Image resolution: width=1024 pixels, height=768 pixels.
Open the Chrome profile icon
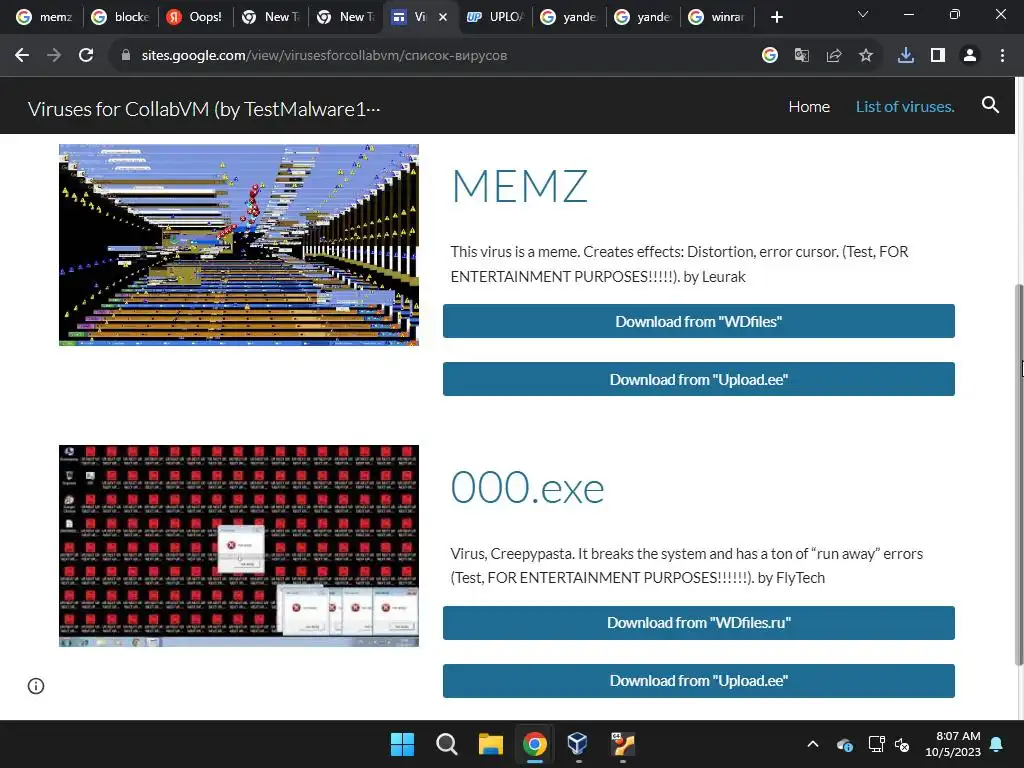point(970,56)
